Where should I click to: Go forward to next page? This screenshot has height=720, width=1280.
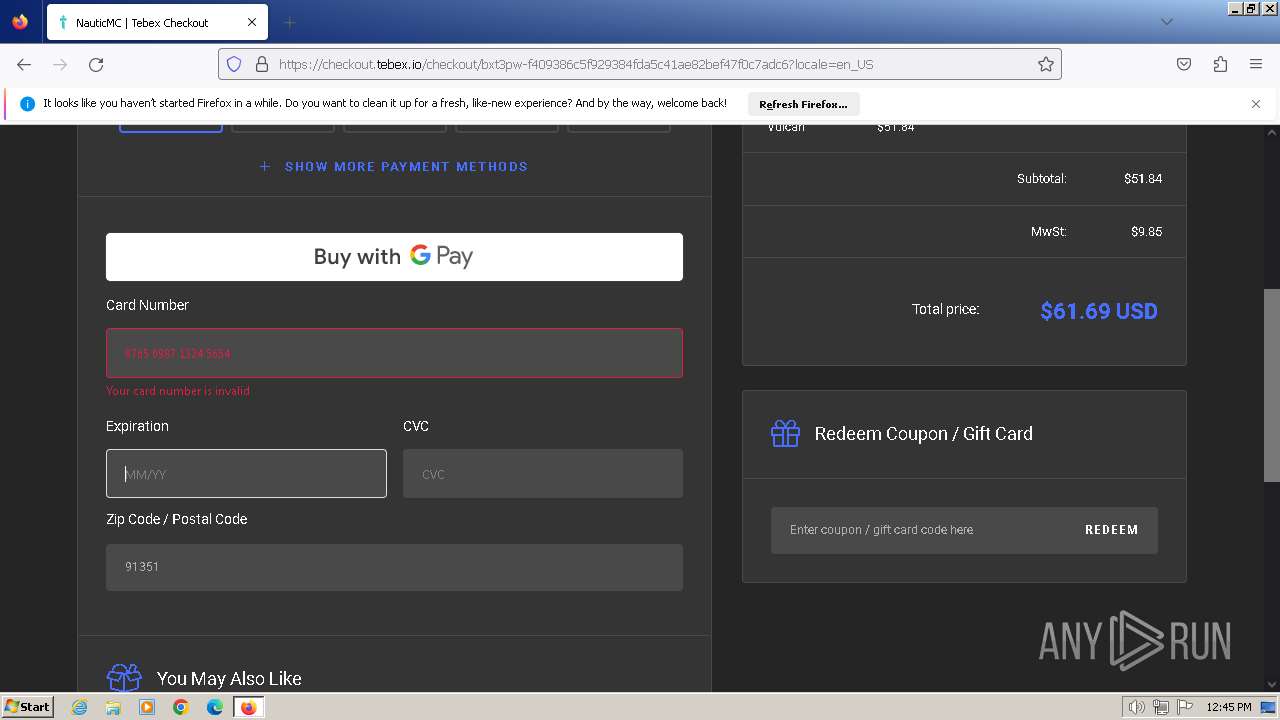click(x=60, y=64)
